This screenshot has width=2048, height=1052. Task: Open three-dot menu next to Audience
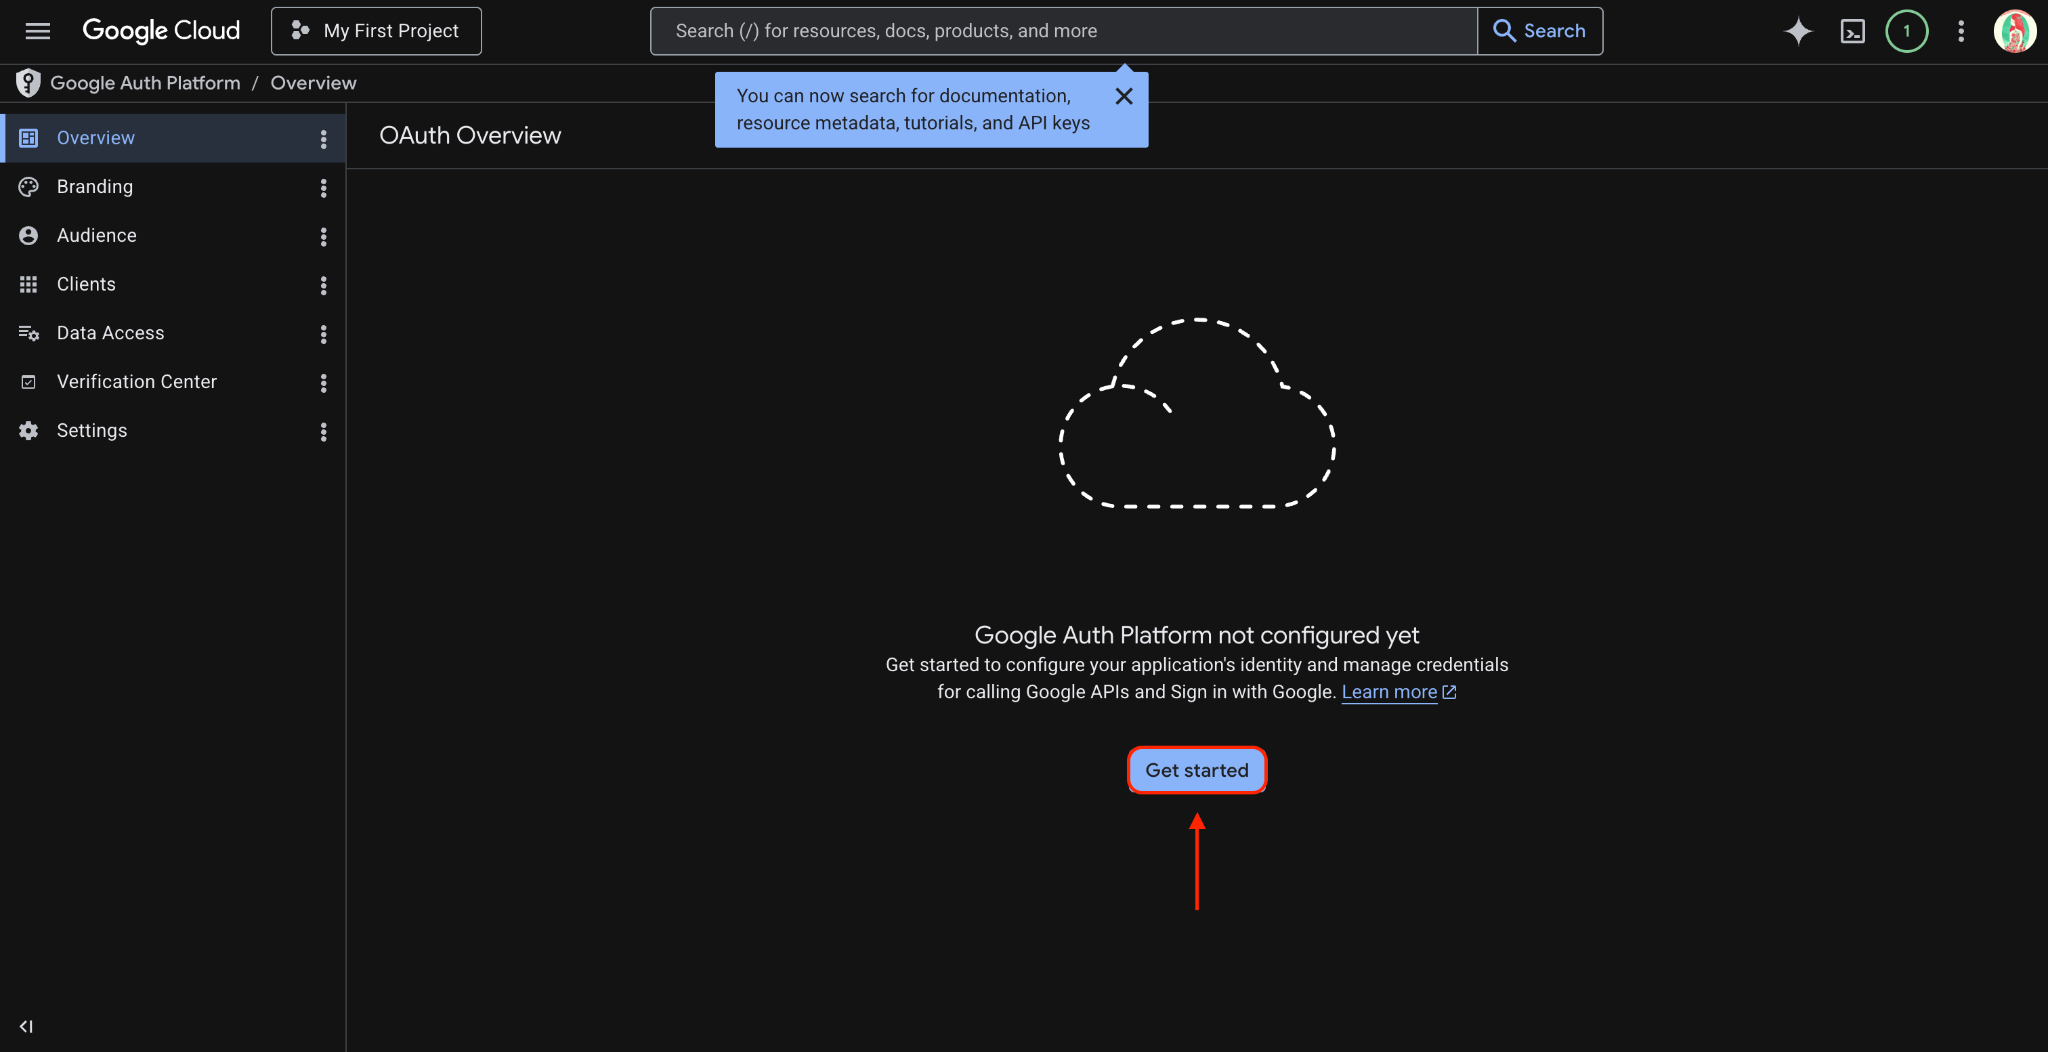point(323,237)
